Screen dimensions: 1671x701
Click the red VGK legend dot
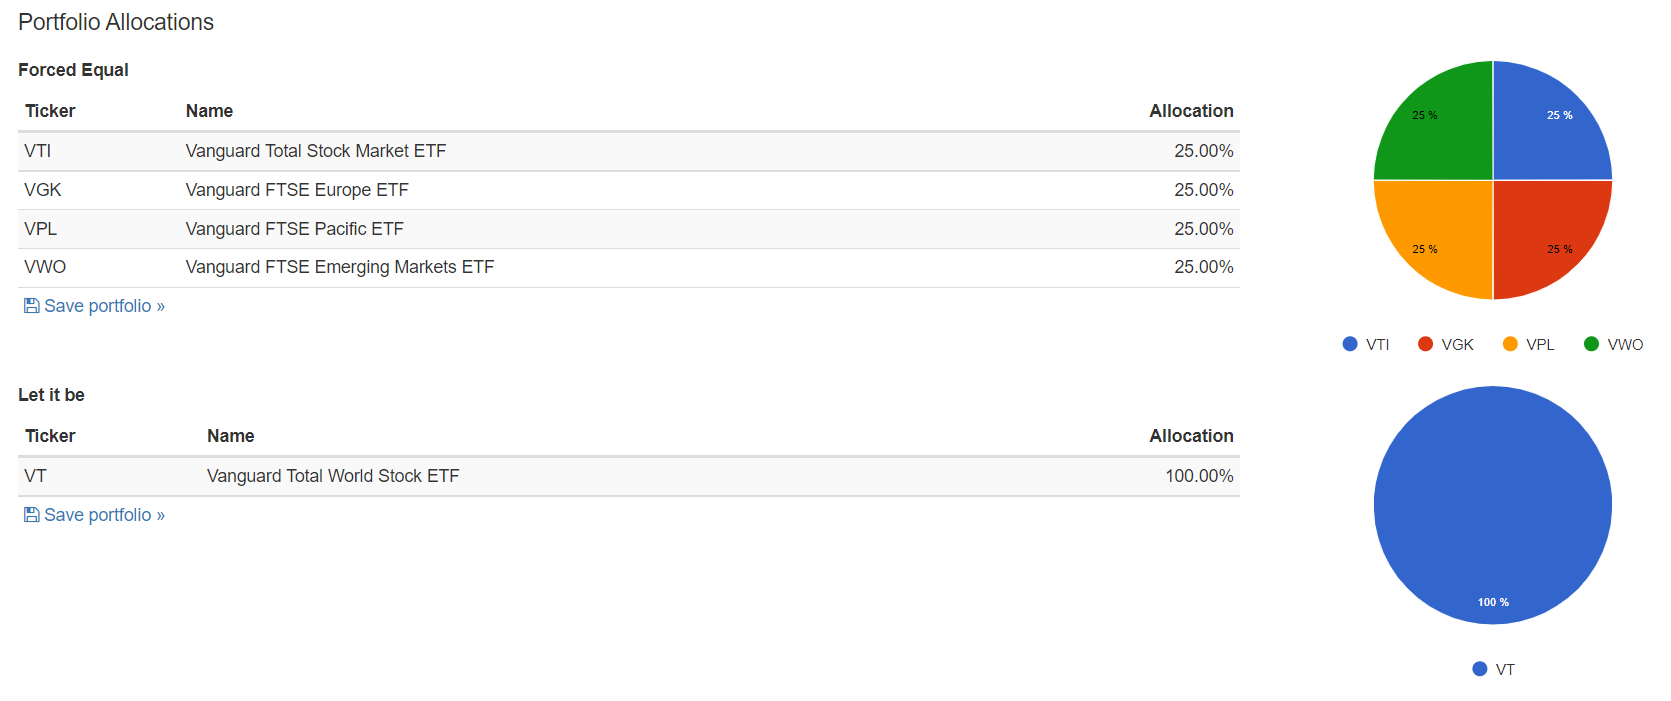point(1426,344)
